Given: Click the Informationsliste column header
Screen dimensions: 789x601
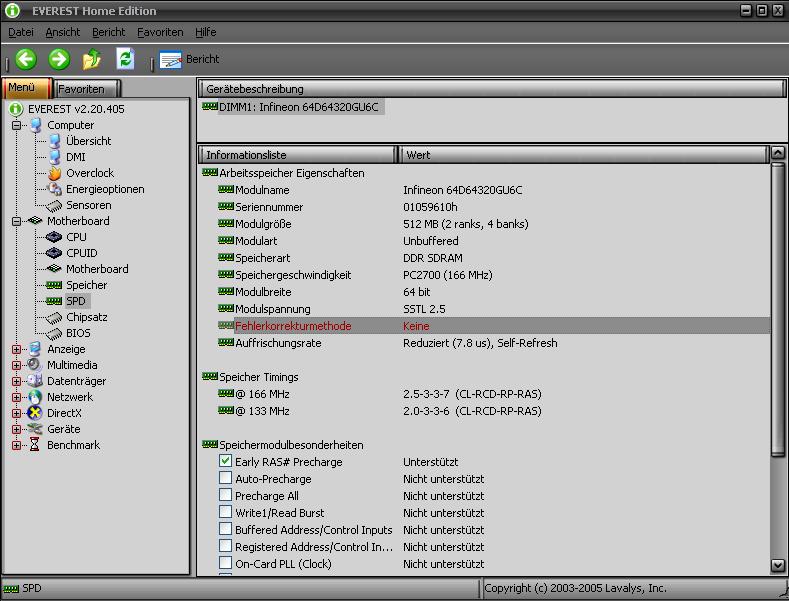Looking at the screenshot, I should (297, 155).
